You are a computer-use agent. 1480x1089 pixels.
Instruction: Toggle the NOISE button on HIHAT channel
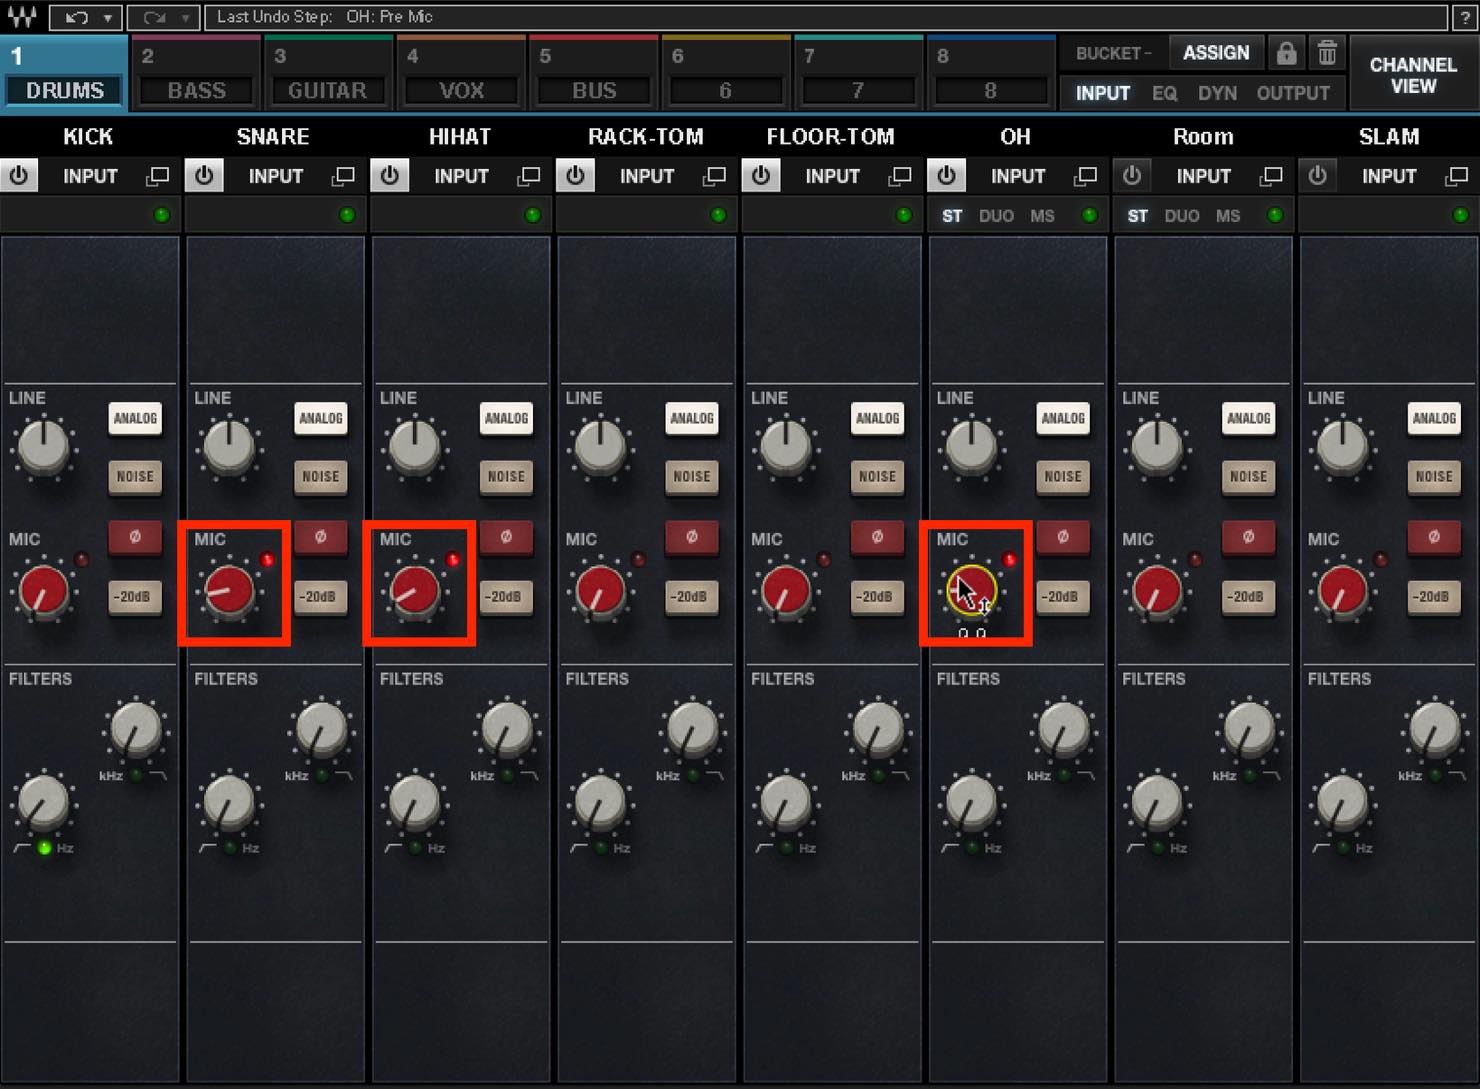(x=506, y=477)
